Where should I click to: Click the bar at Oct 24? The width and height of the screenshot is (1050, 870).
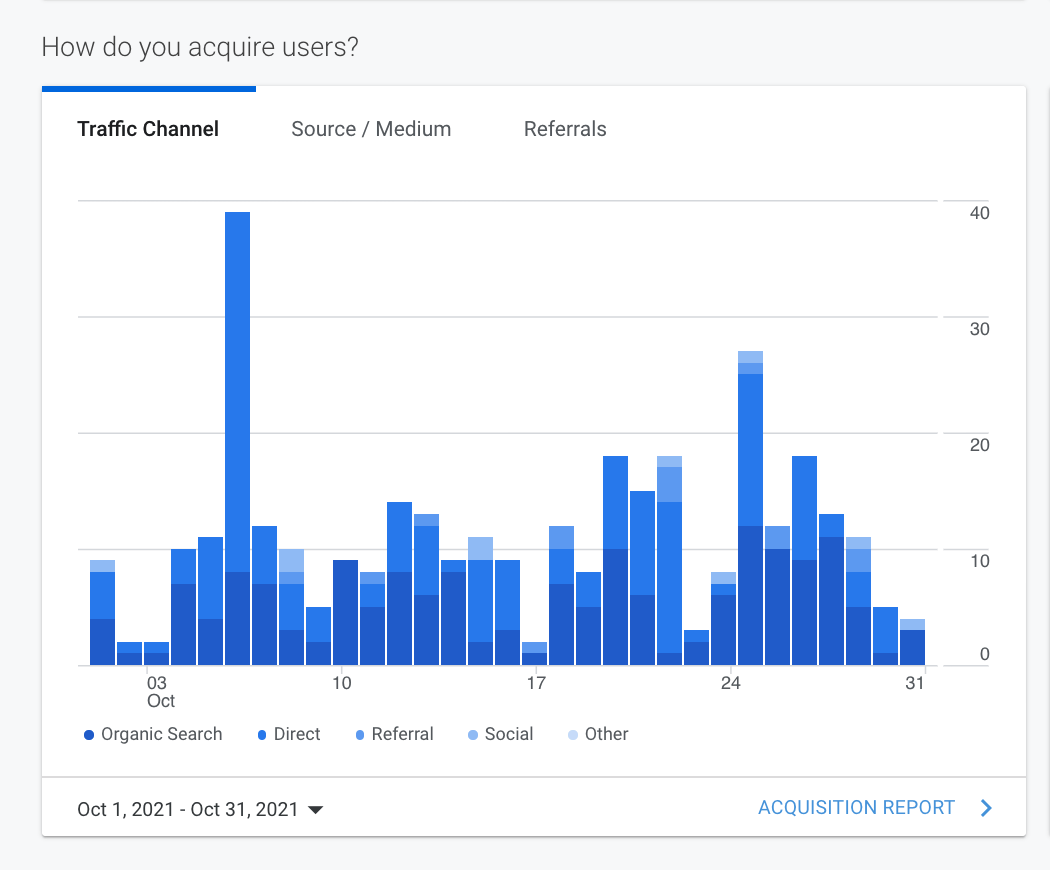(x=723, y=622)
